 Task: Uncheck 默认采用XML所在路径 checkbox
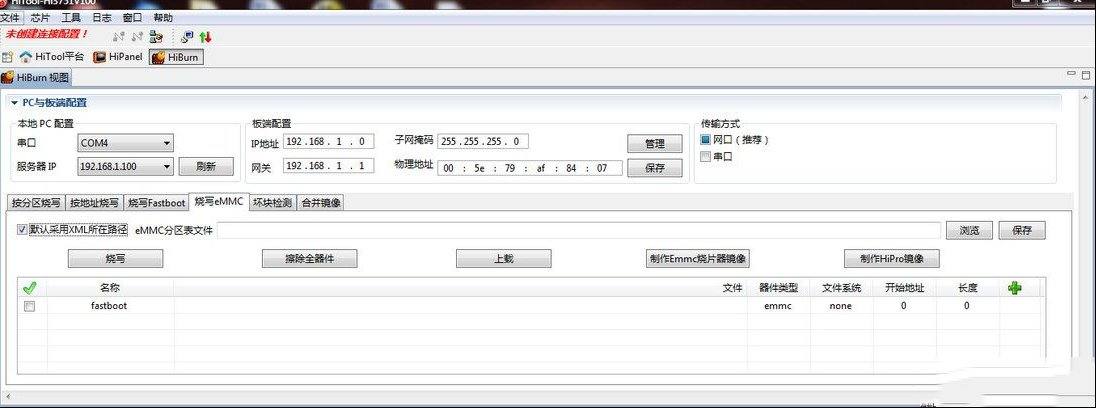coord(22,229)
